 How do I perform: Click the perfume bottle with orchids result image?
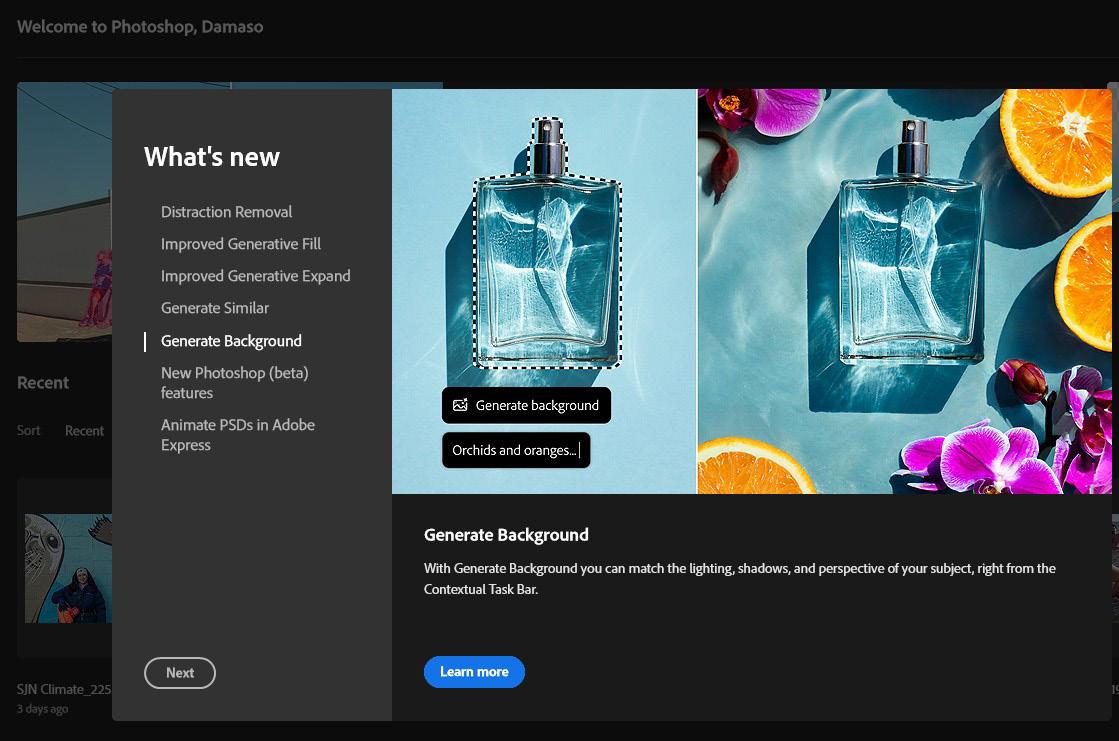coord(905,291)
